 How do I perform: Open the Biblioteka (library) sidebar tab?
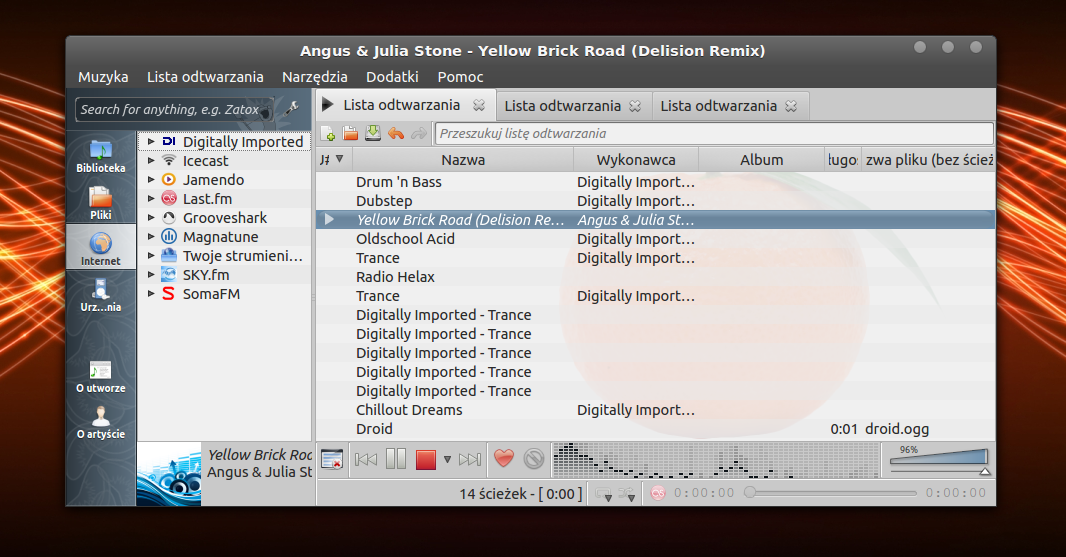101,155
